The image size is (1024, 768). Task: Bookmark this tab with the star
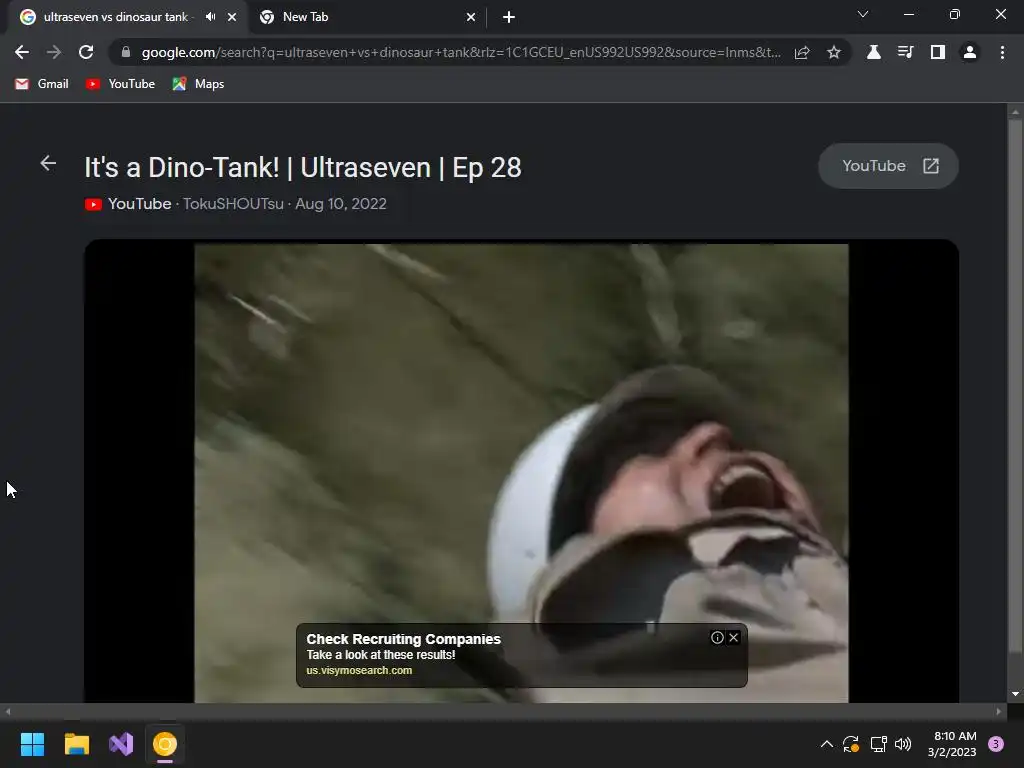pyautogui.click(x=834, y=52)
